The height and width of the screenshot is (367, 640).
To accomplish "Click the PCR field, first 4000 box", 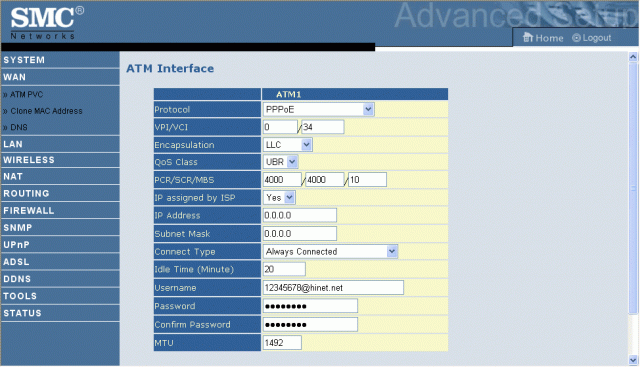I will click(282, 180).
